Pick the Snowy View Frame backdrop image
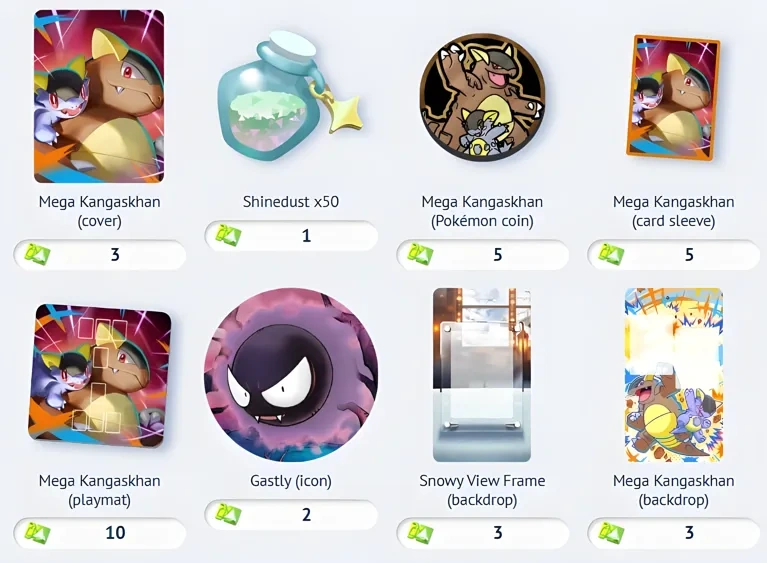The width and height of the screenshot is (767, 563). (482, 375)
